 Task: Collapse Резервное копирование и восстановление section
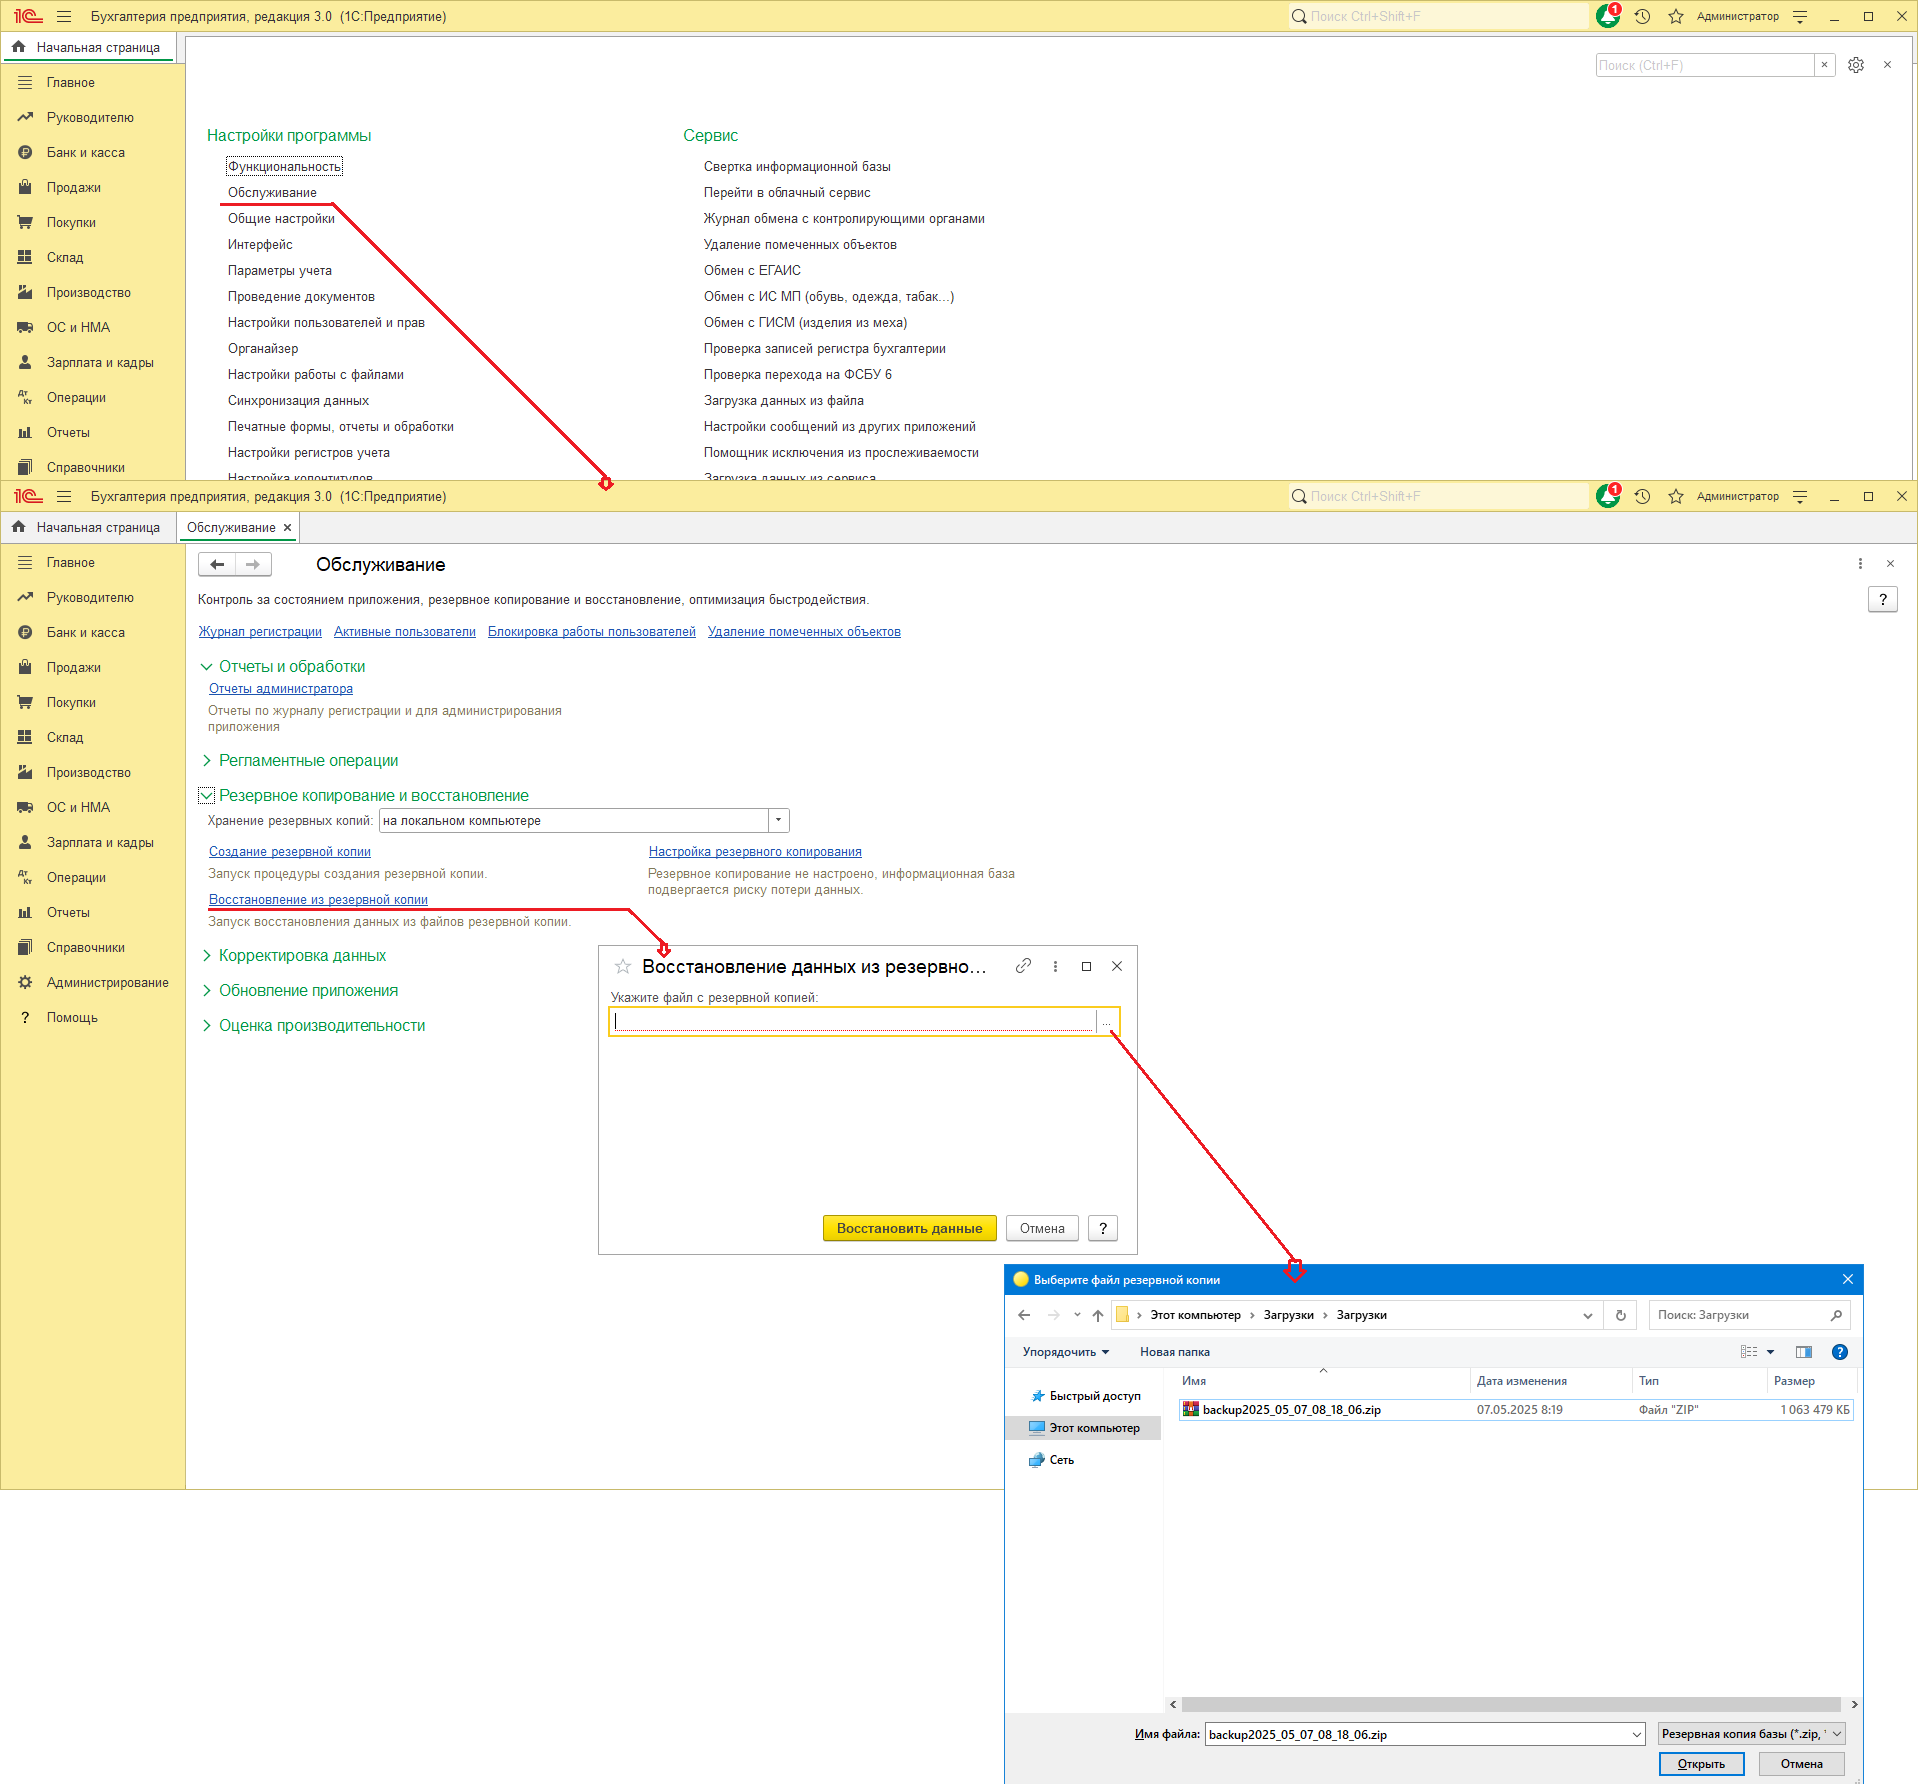(206, 795)
